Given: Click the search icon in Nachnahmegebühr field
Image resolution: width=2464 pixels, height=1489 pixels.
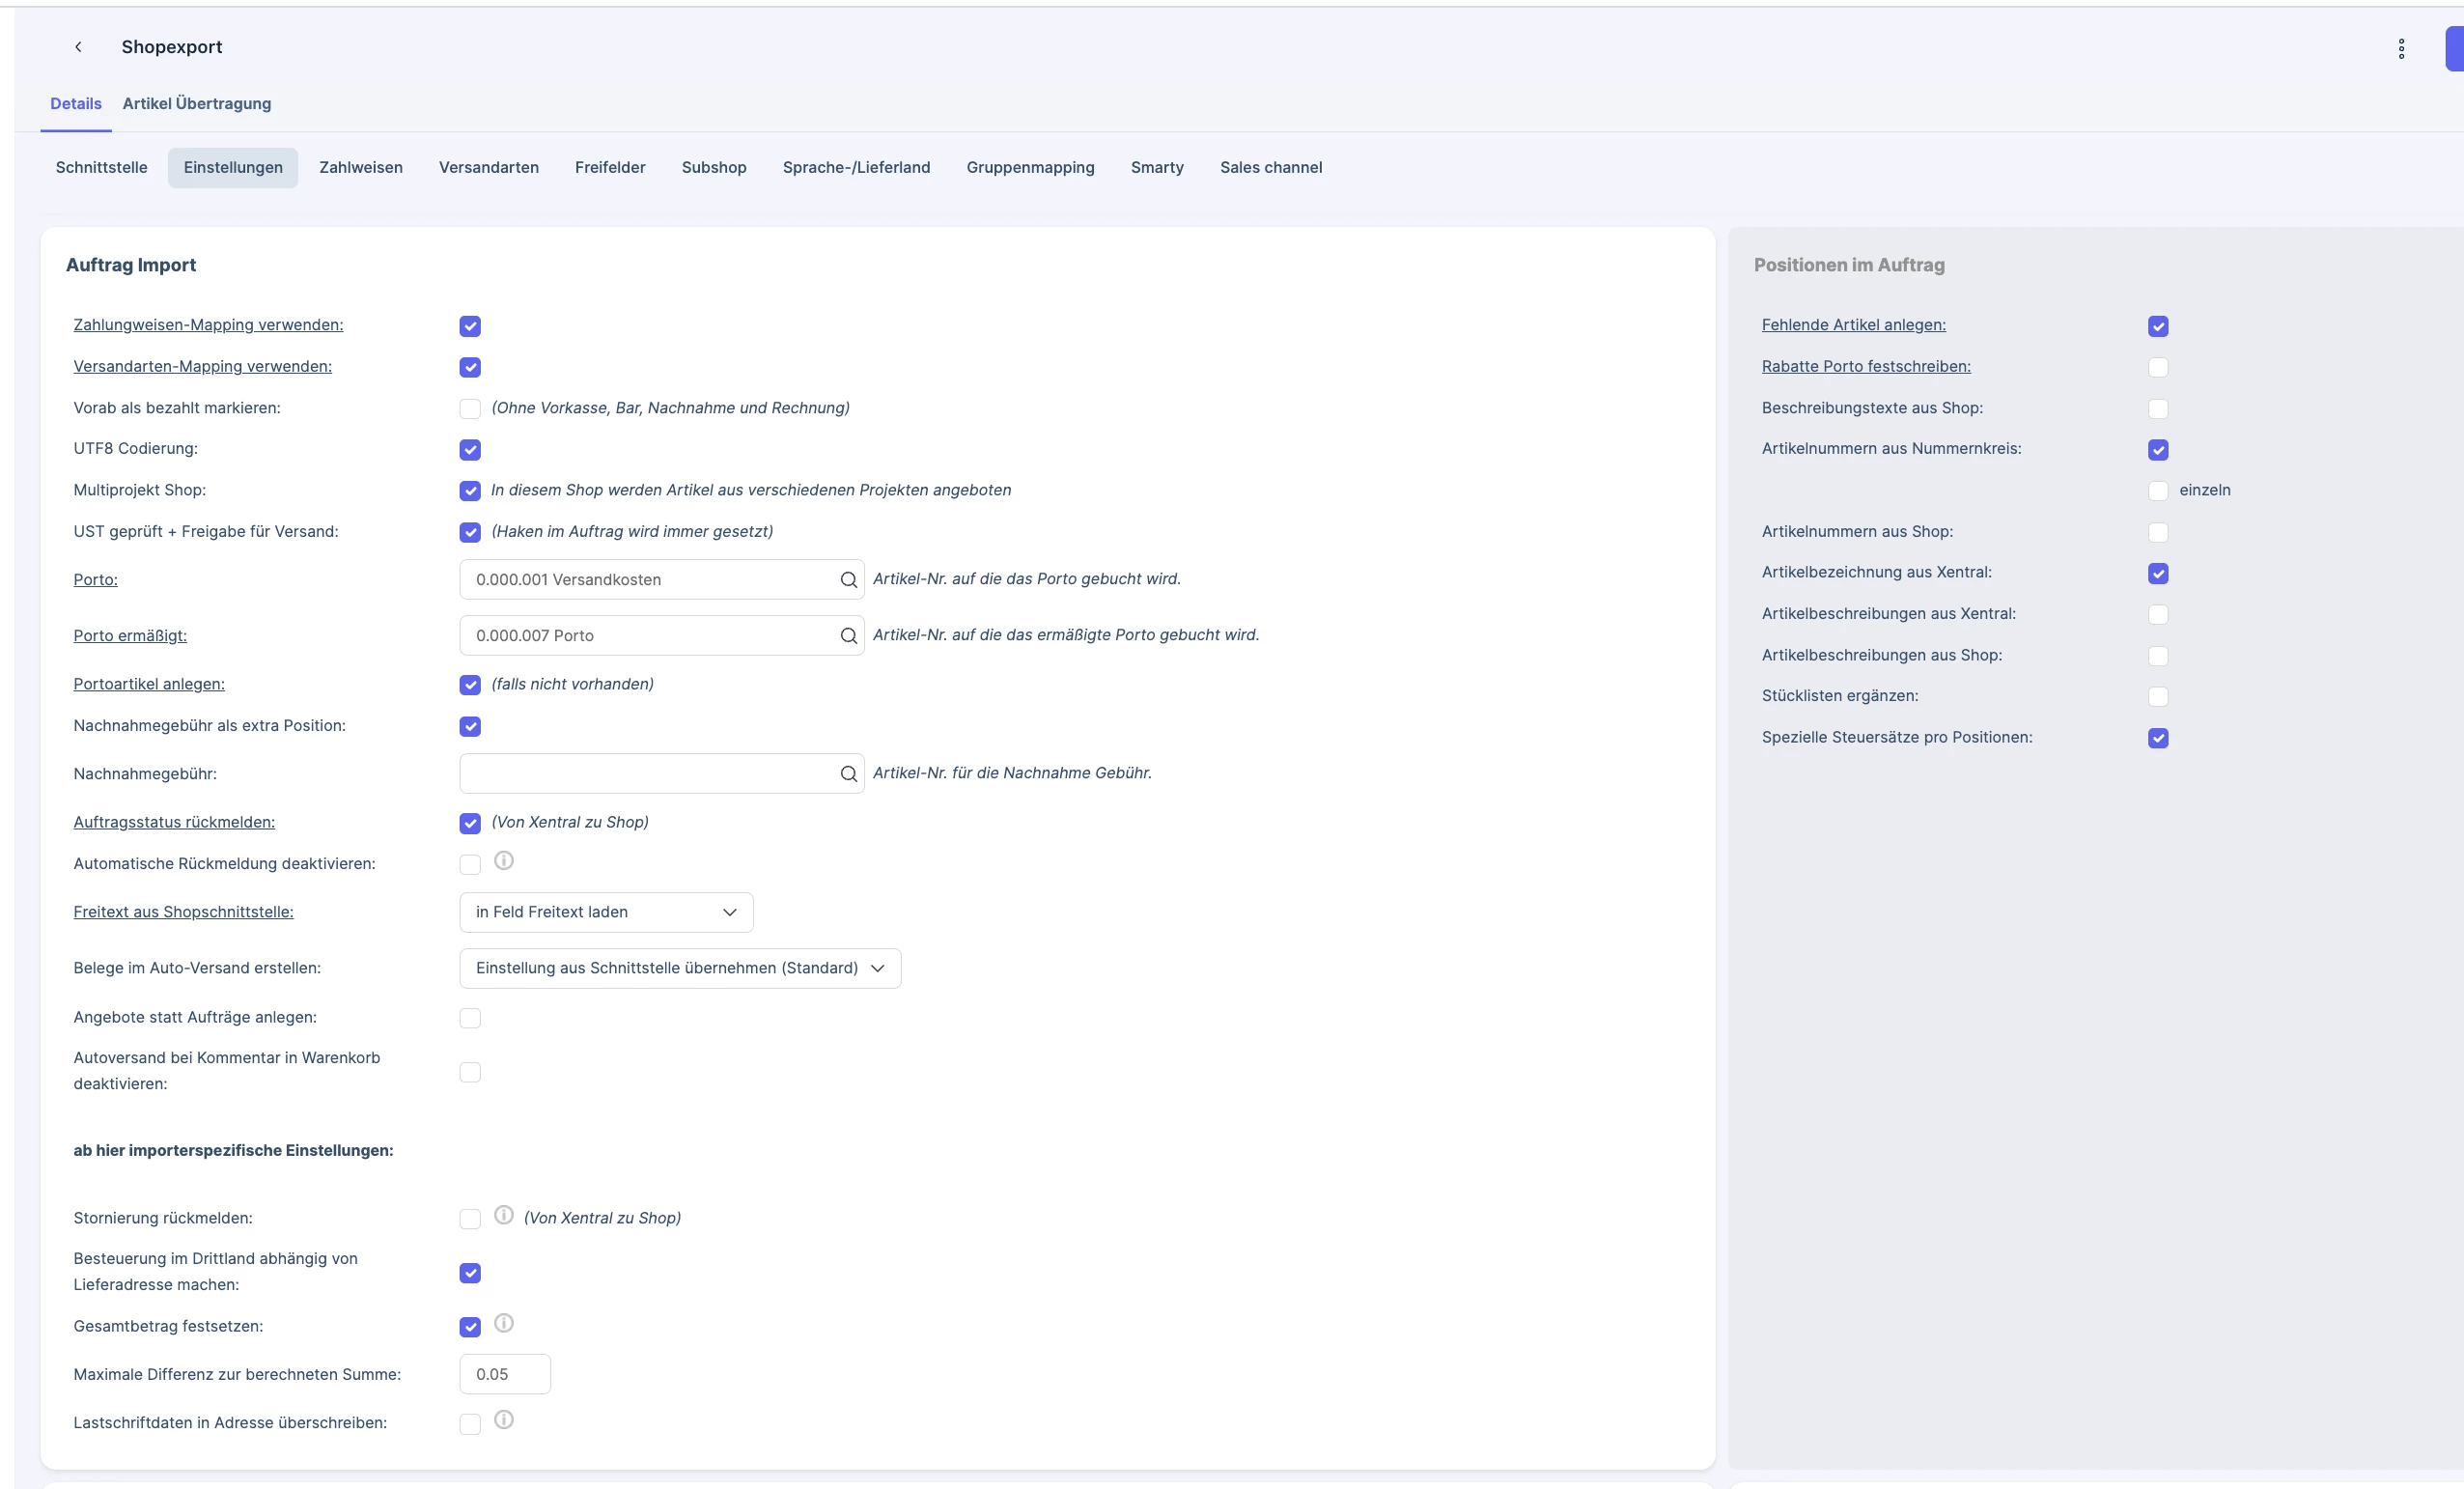Looking at the screenshot, I should click(848, 774).
